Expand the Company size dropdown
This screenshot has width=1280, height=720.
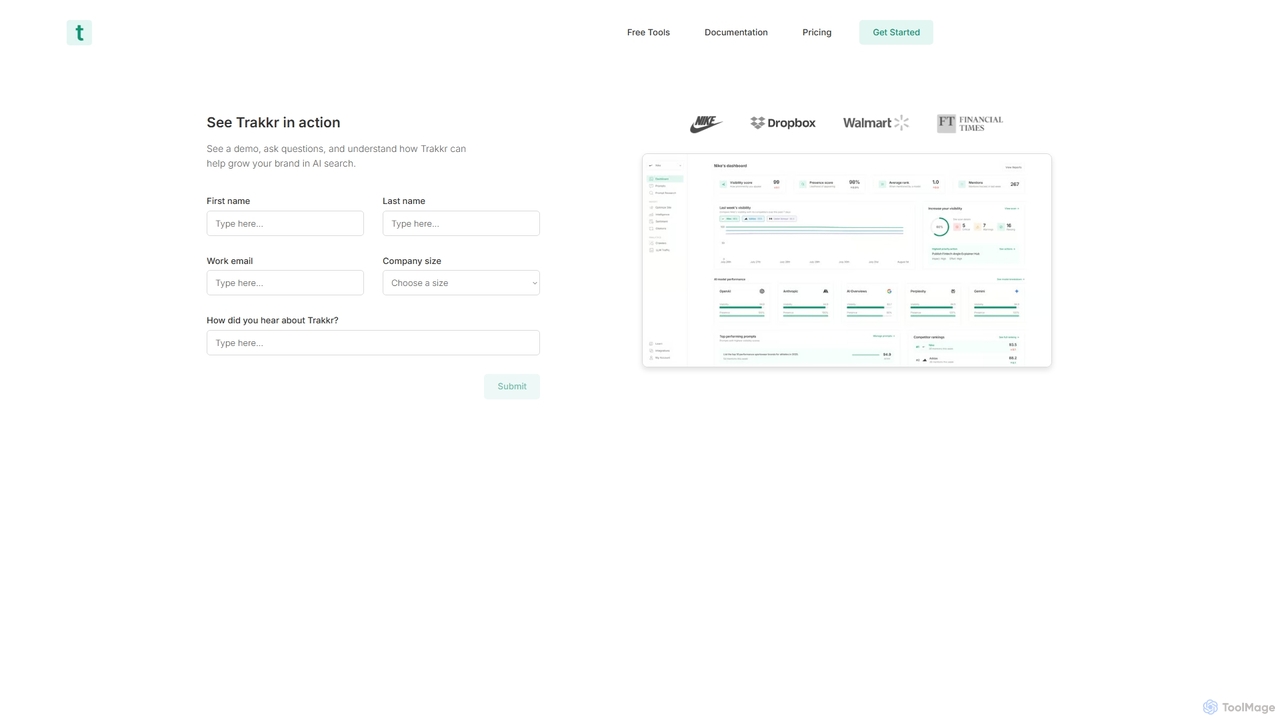pos(461,283)
